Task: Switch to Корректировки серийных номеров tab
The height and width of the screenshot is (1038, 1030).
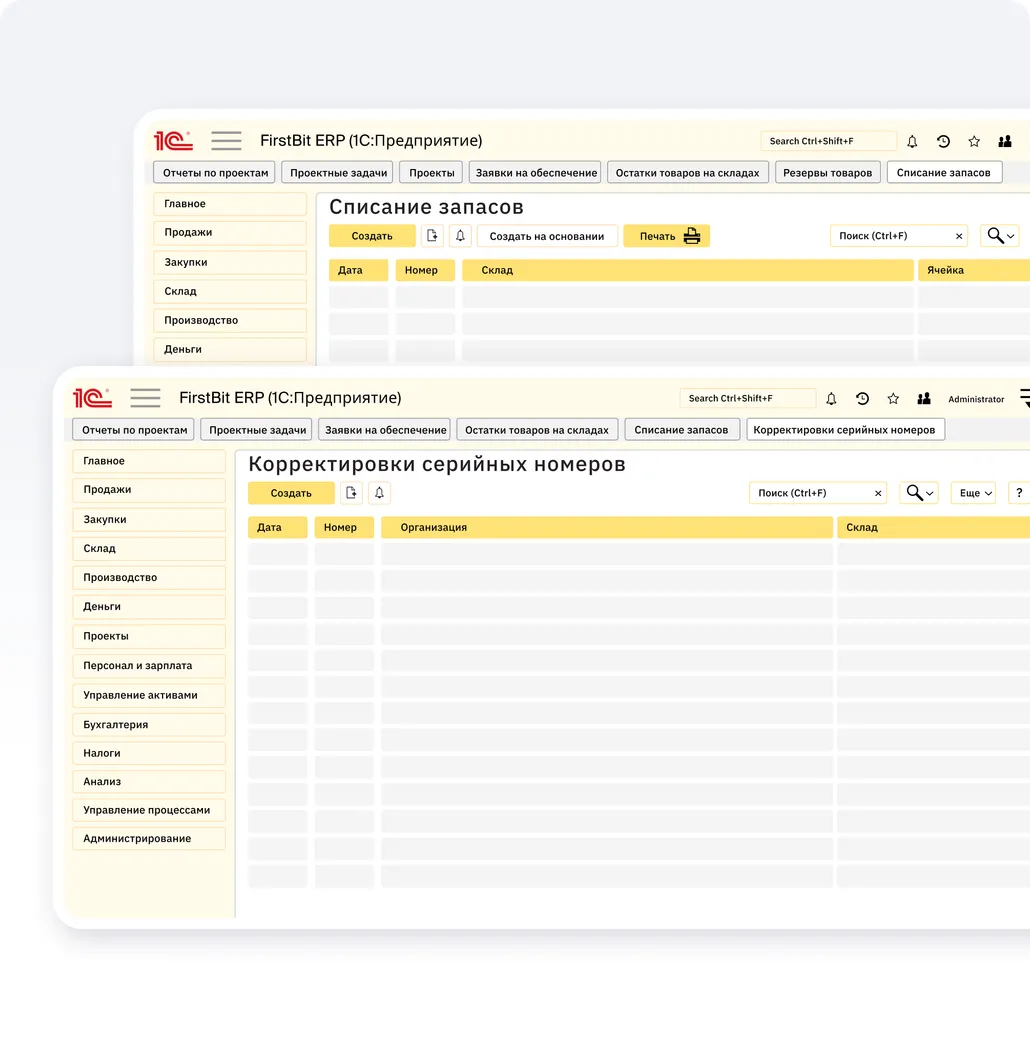Action: click(844, 430)
